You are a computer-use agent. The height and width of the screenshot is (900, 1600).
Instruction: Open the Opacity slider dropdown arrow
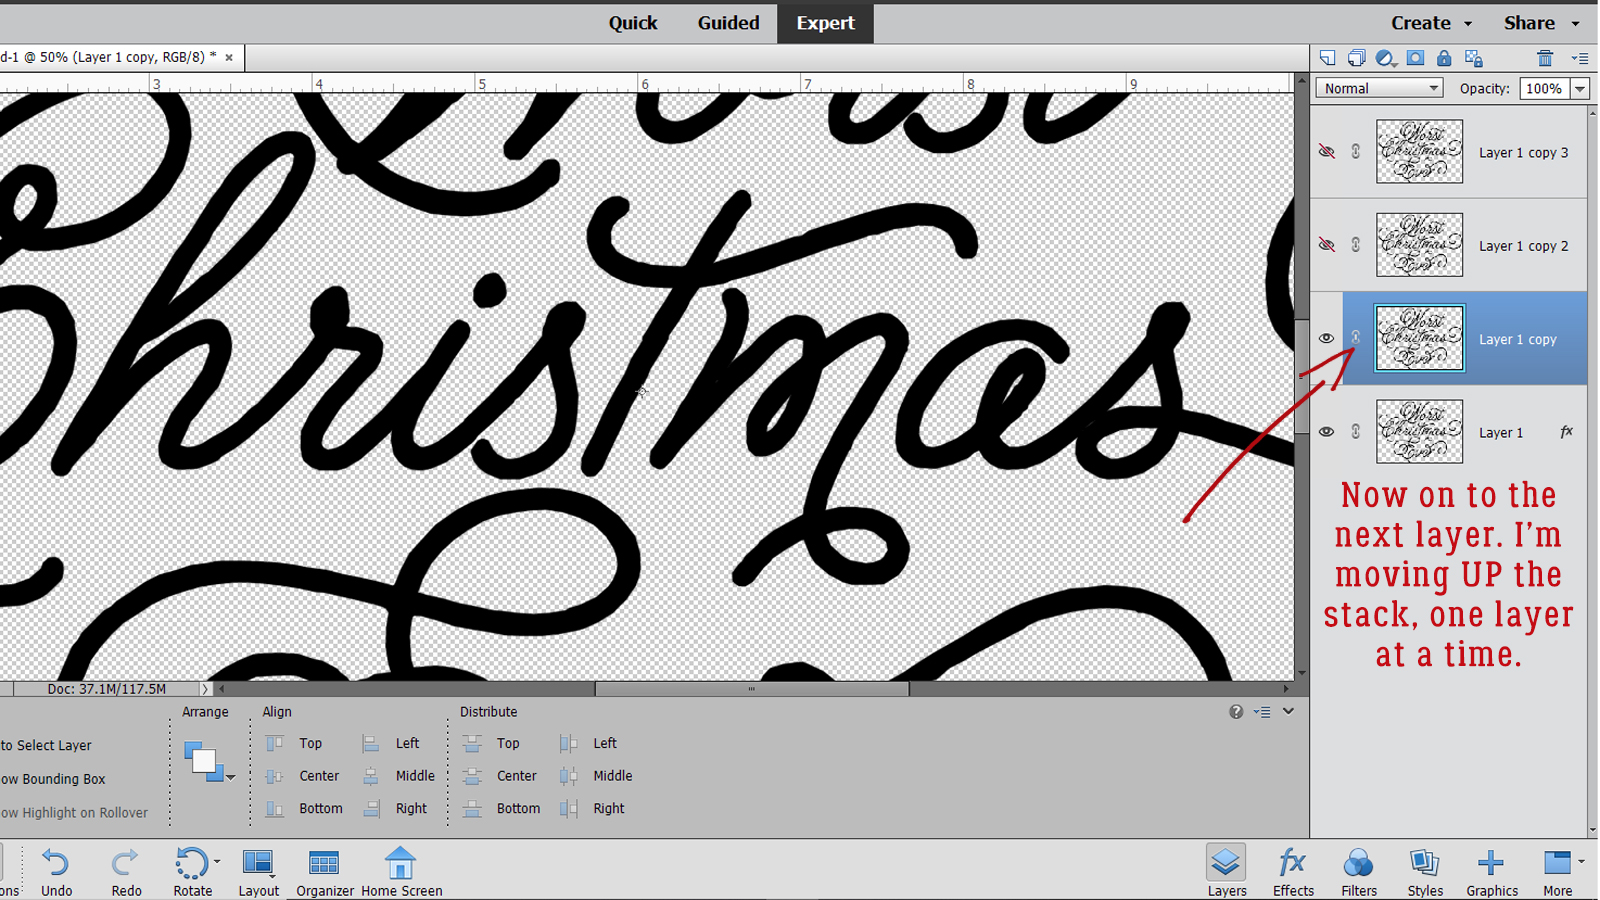point(1580,88)
